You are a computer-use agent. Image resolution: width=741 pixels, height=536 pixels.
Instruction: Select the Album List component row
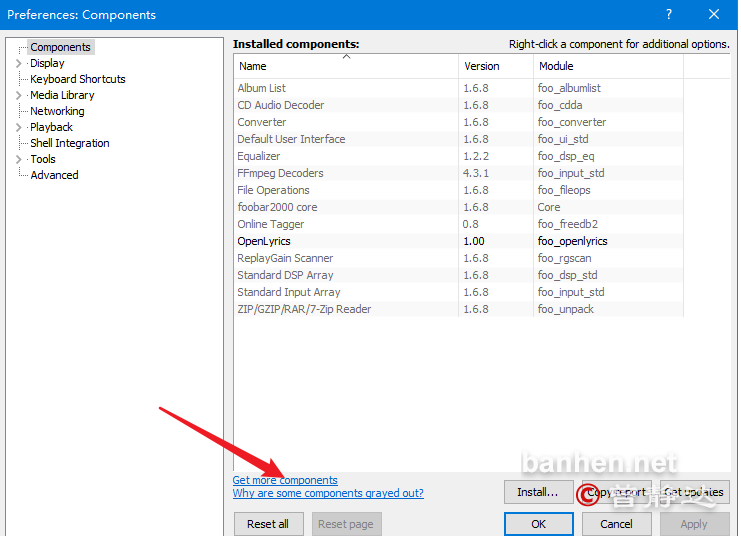(458, 88)
